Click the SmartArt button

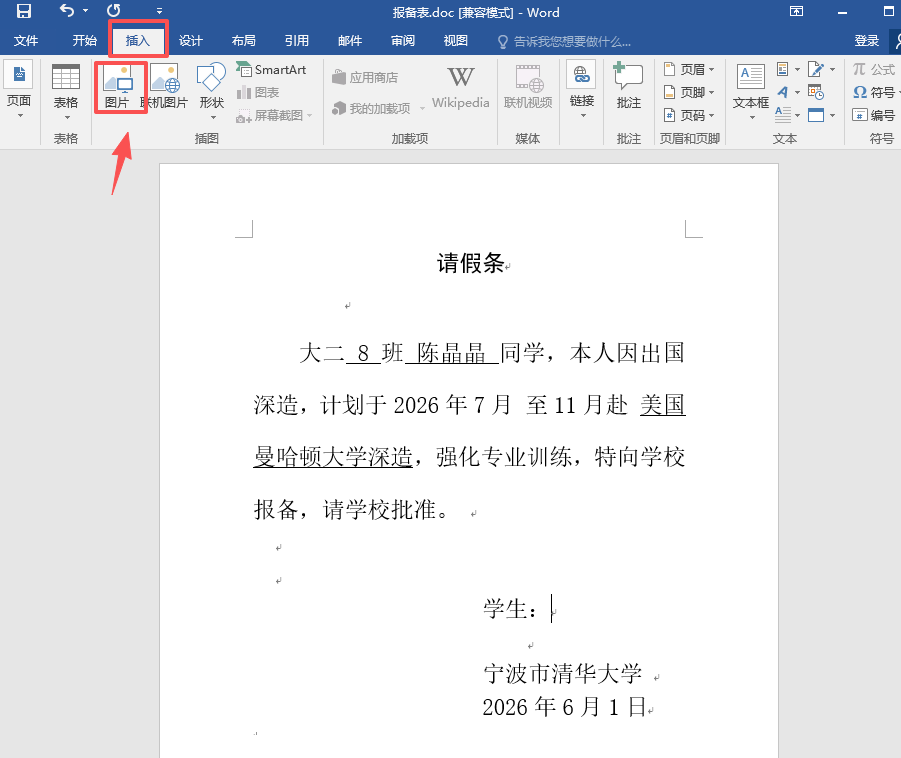click(x=271, y=70)
